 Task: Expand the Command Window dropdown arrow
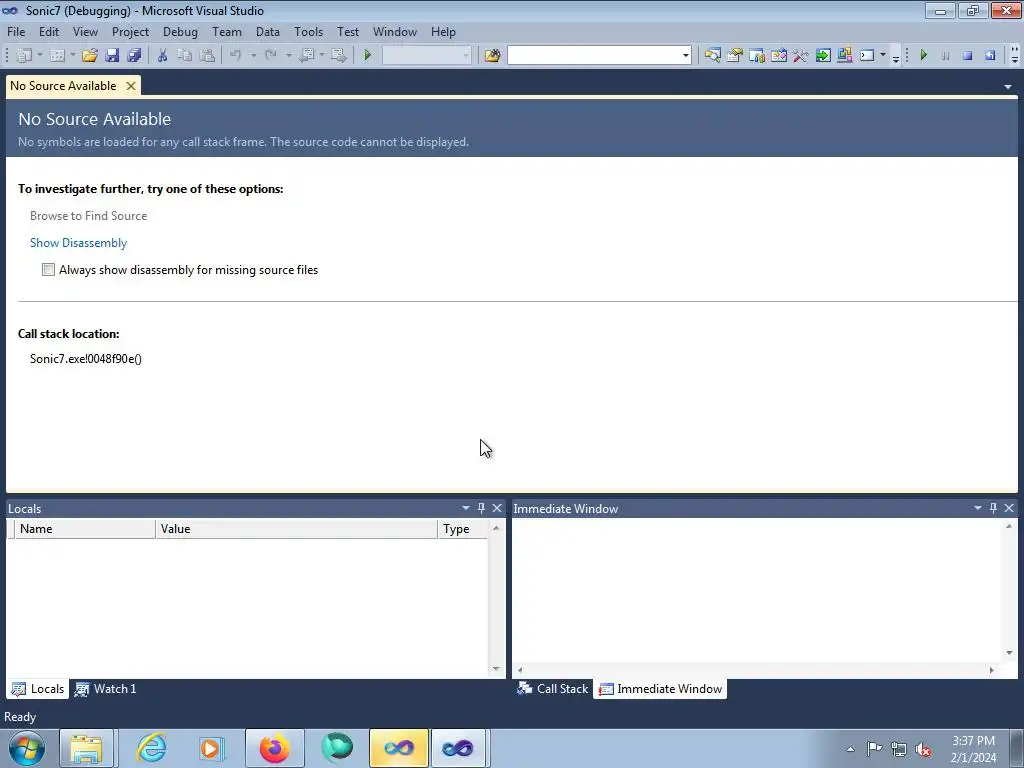click(883, 56)
